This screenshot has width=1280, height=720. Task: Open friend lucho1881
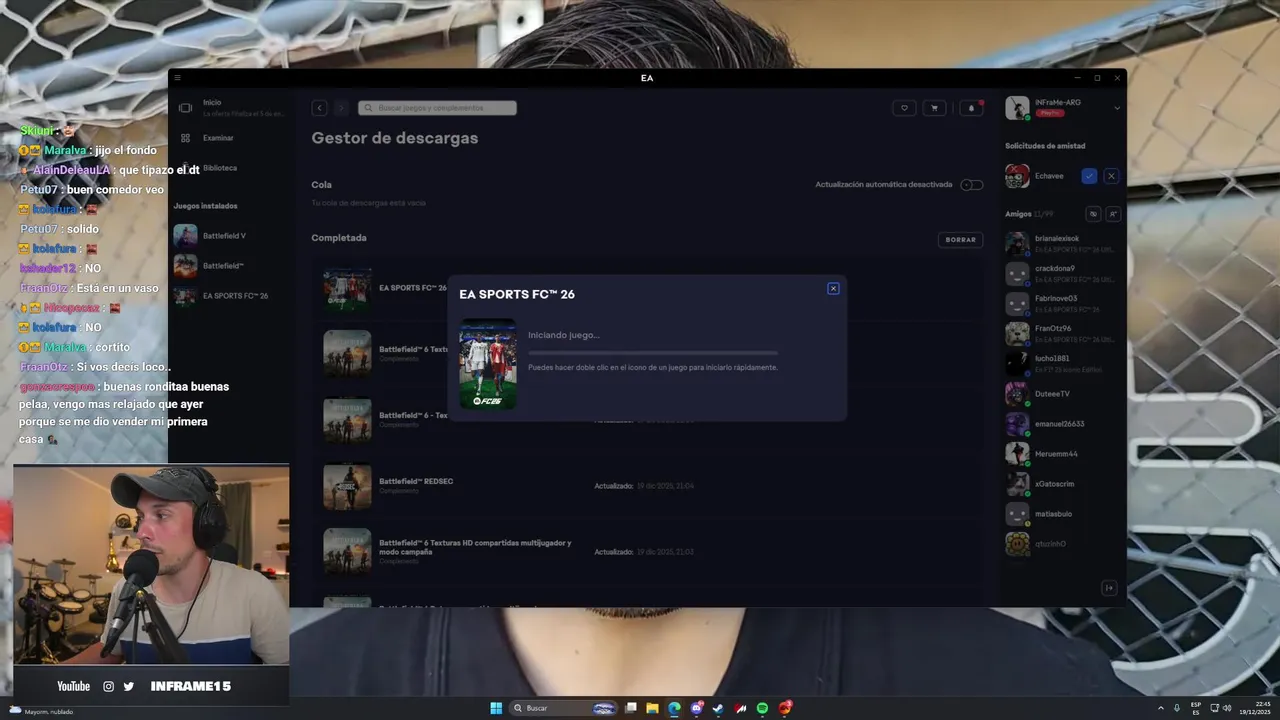(1062, 364)
